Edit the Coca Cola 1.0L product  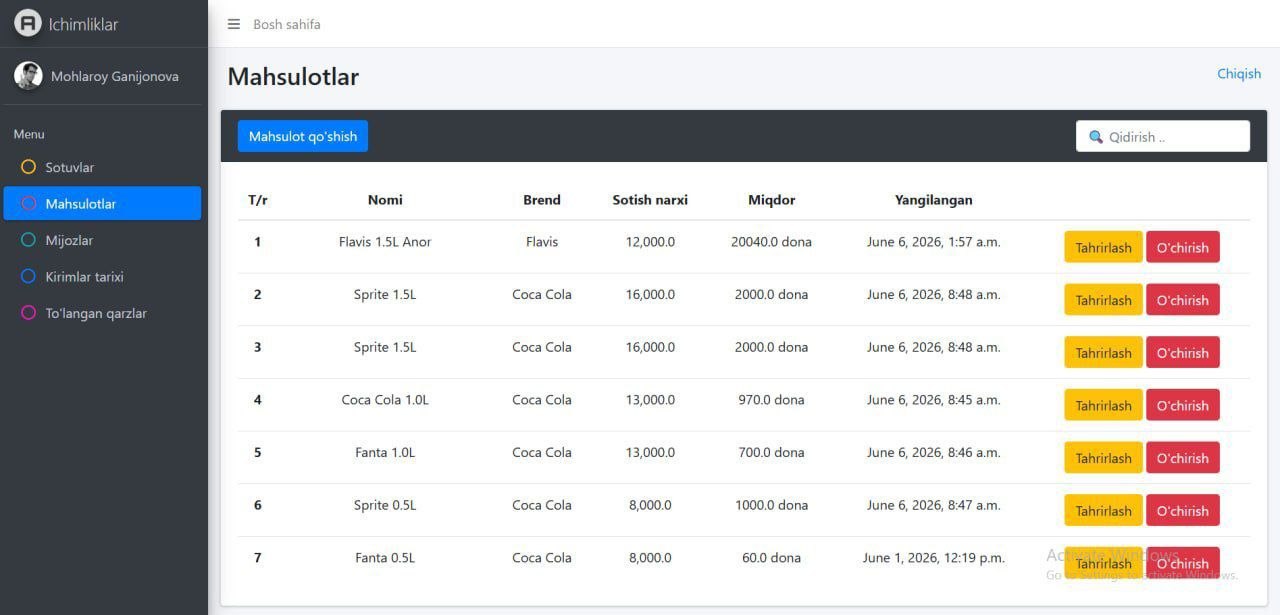pos(1103,405)
